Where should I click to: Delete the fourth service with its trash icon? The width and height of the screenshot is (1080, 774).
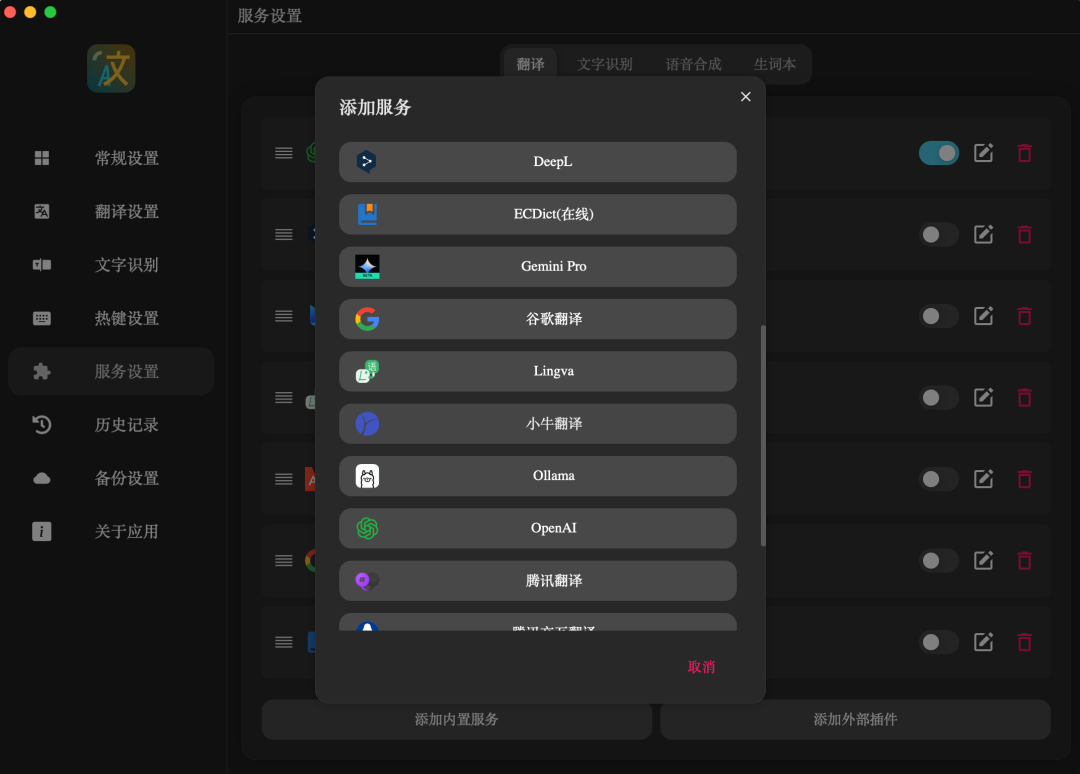coord(1024,398)
